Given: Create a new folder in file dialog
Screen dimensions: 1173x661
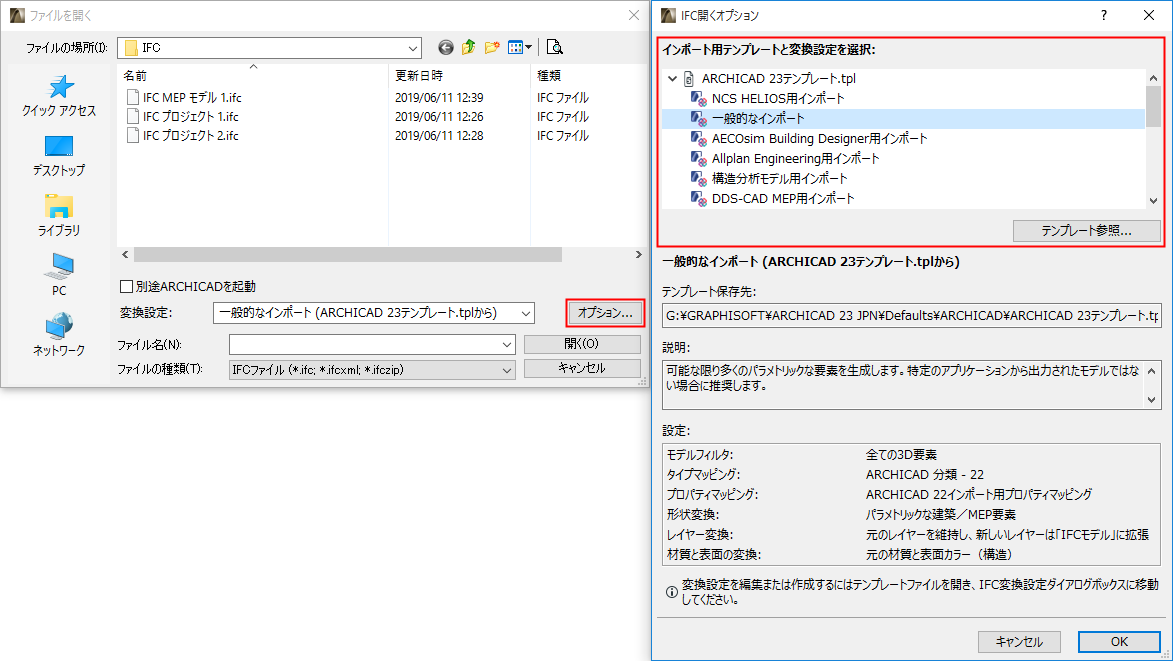Looking at the screenshot, I should pos(491,48).
